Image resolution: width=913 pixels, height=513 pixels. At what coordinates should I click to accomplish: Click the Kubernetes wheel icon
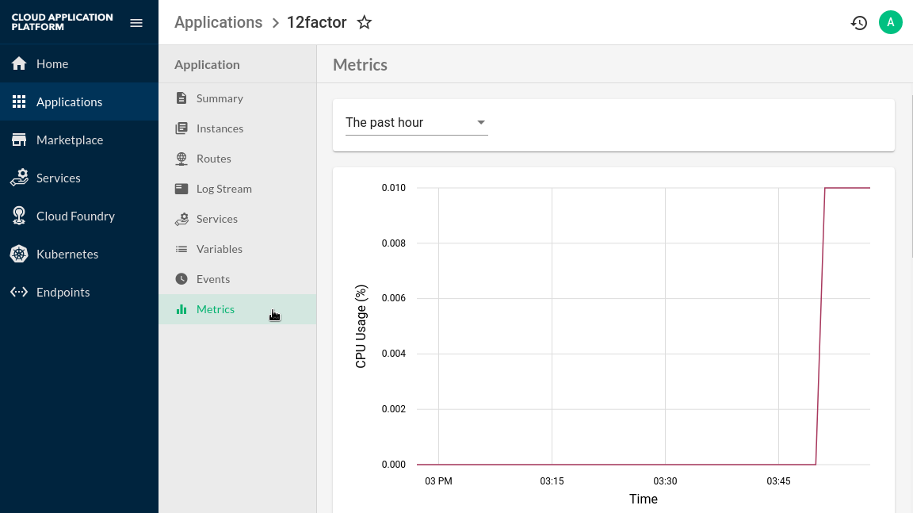pyautogui.click(x=18, y=254)
